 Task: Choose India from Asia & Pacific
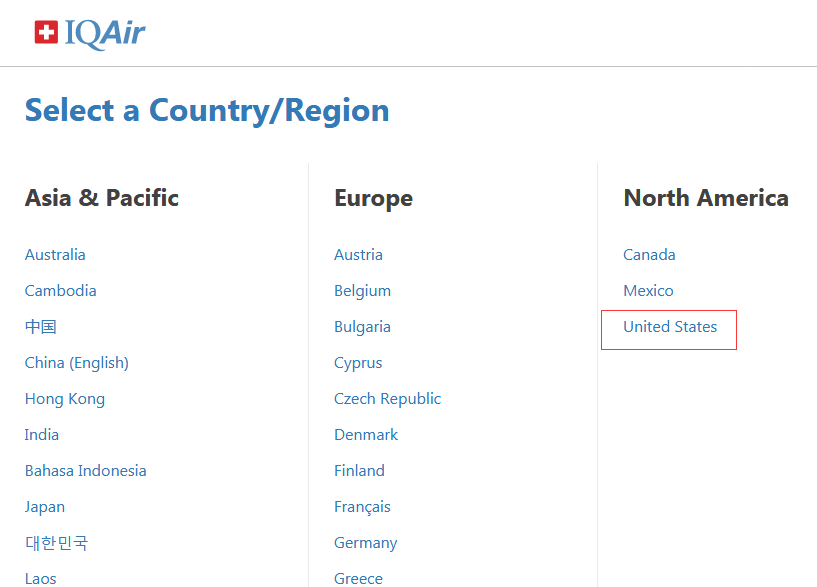pos(42,435)
